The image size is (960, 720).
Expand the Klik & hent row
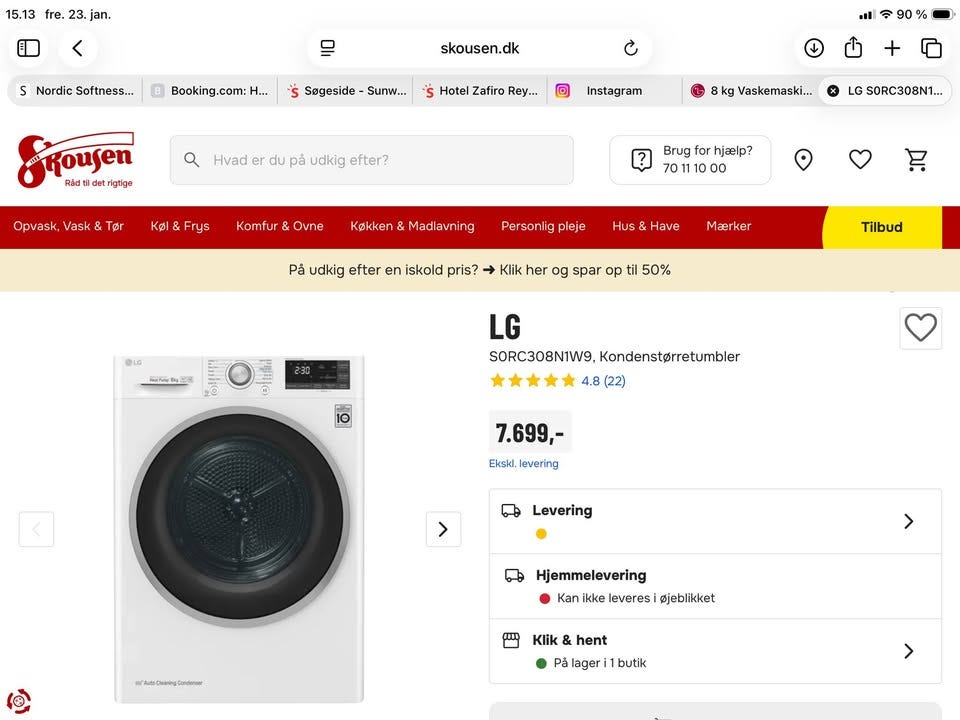coord(908,651)
